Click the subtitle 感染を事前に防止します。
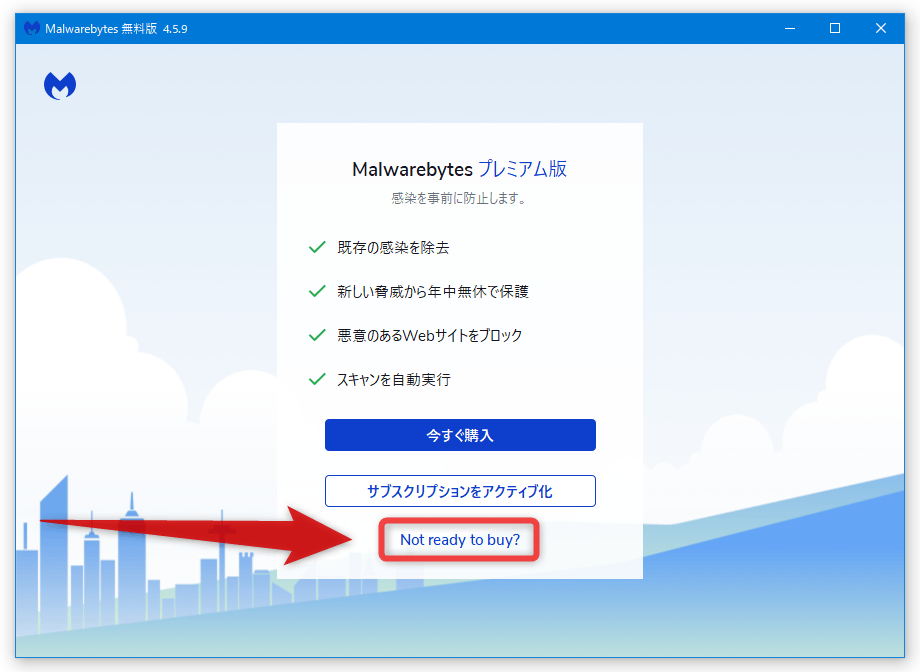 coord(459,198)
